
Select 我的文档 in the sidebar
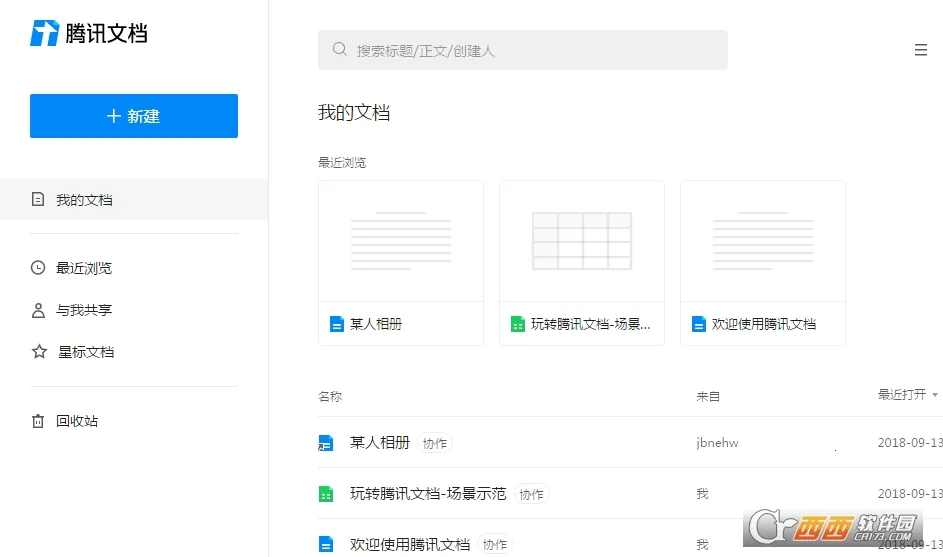click(x=84, y=200)
